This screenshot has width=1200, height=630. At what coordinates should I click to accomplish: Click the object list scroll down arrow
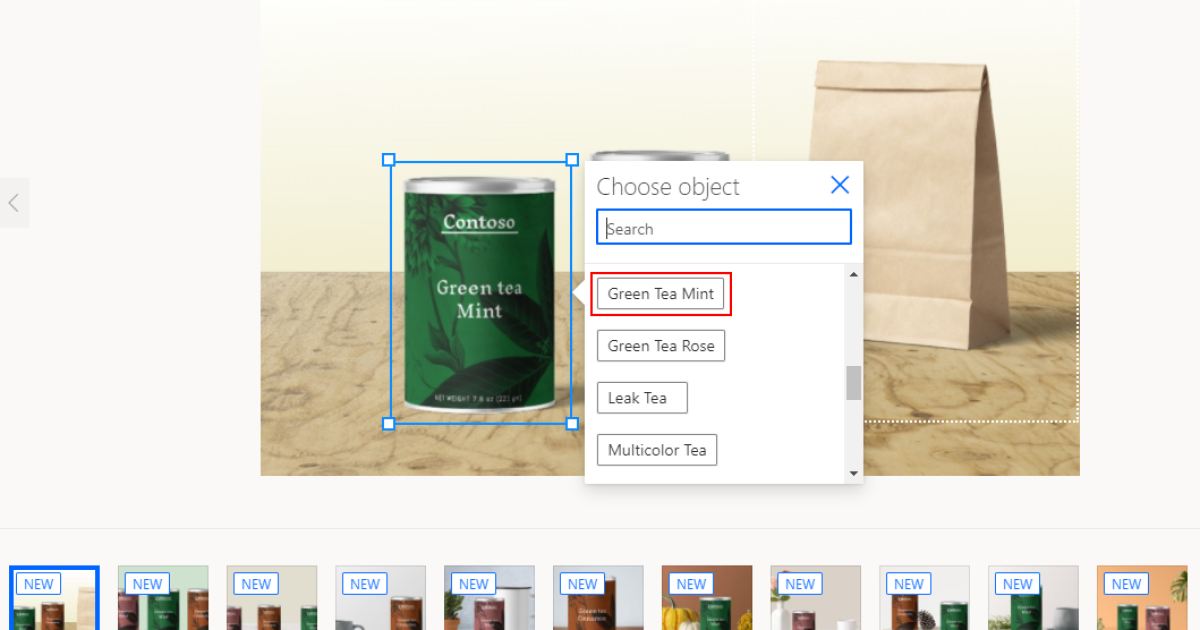(x=853, y=473)
